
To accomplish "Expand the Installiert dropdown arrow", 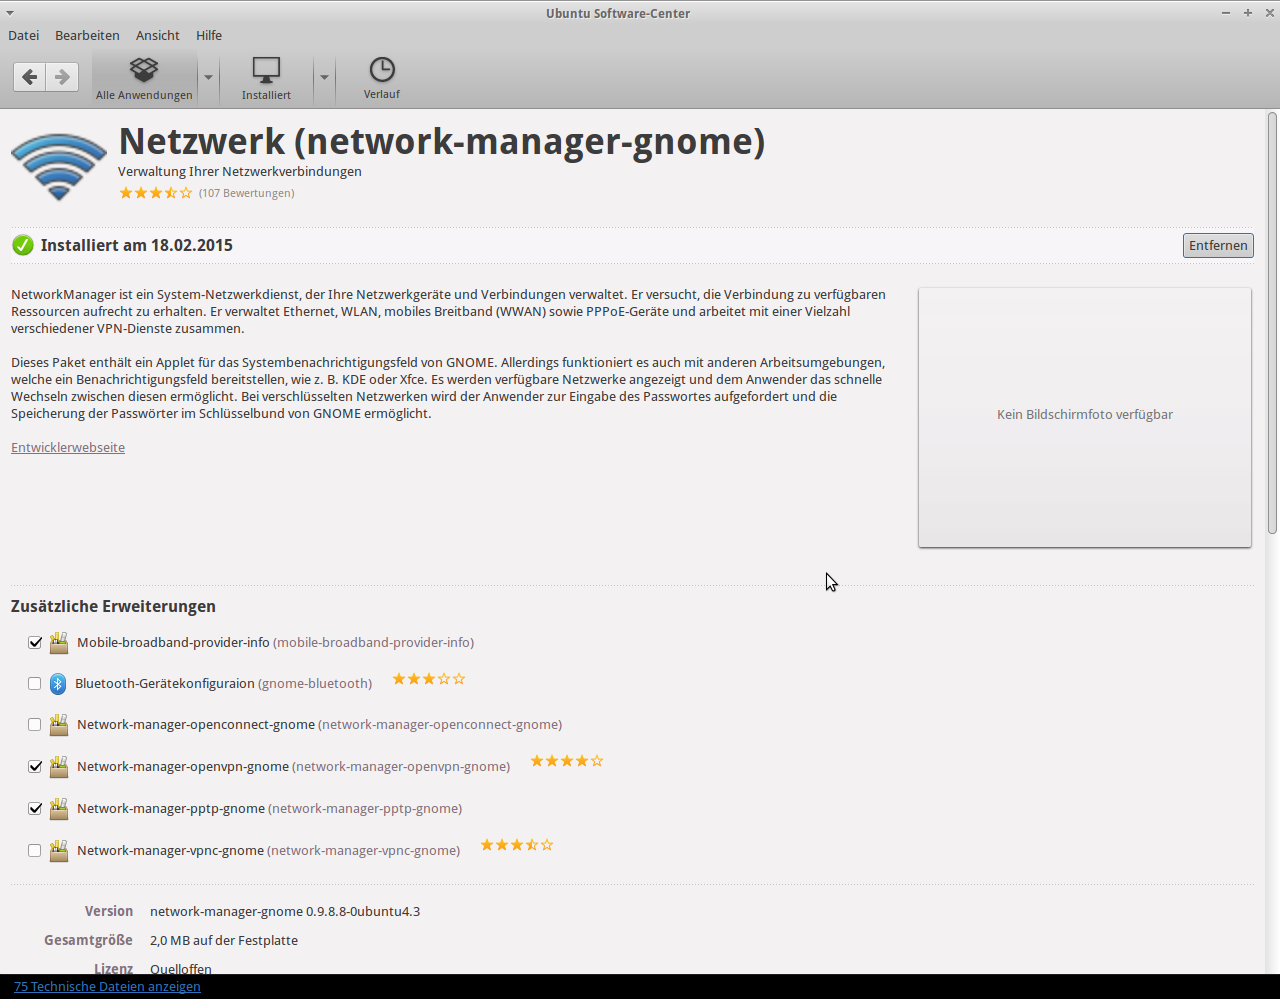I will point(324,78).
